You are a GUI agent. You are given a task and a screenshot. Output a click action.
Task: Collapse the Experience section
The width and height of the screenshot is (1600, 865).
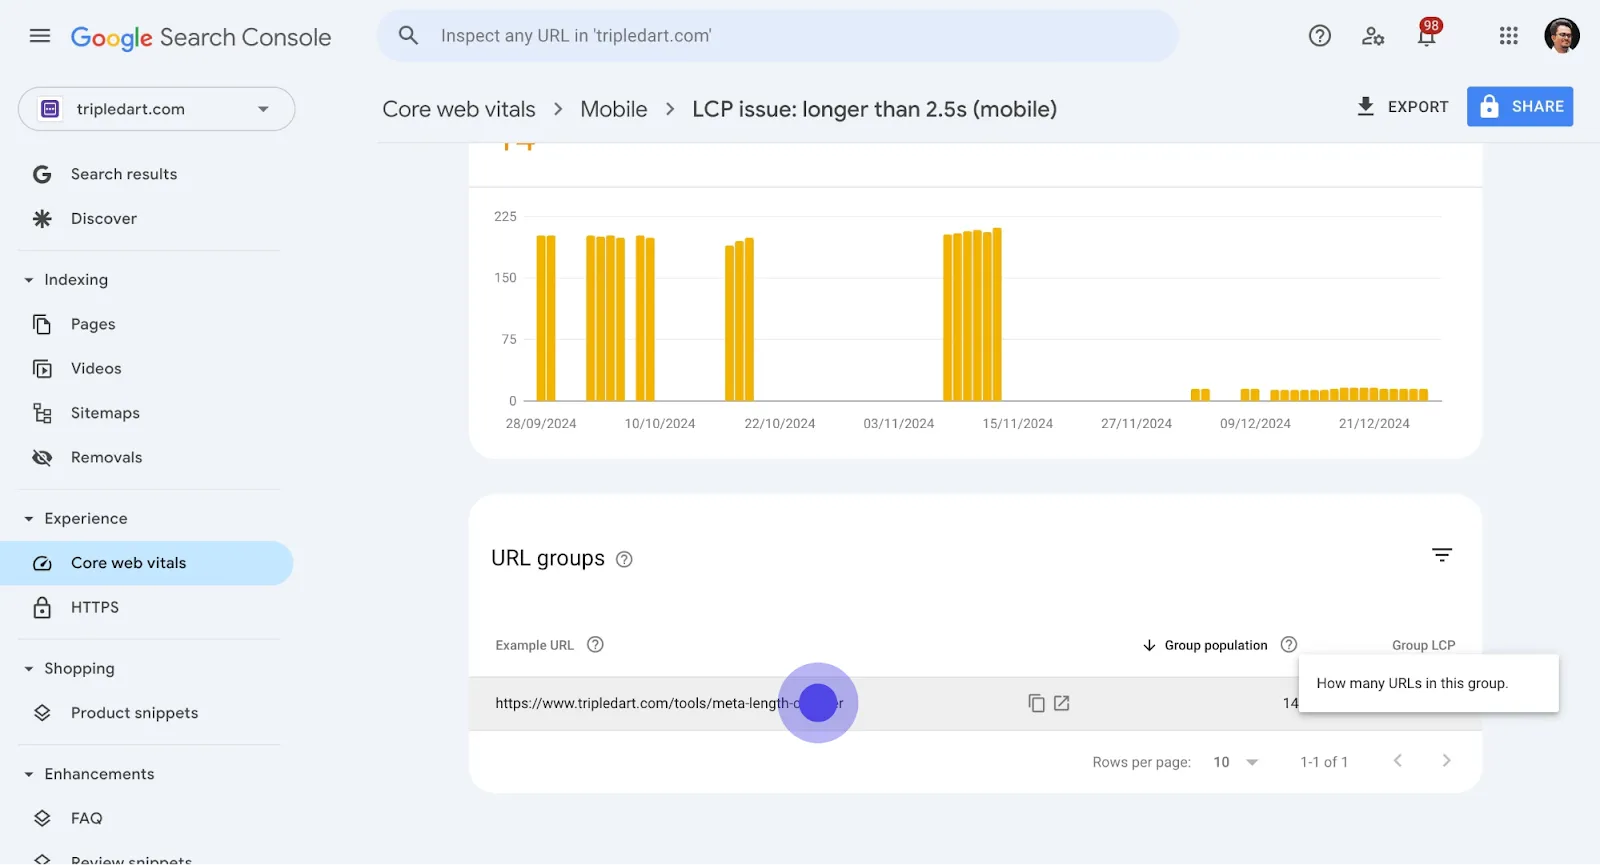[76, 519]
